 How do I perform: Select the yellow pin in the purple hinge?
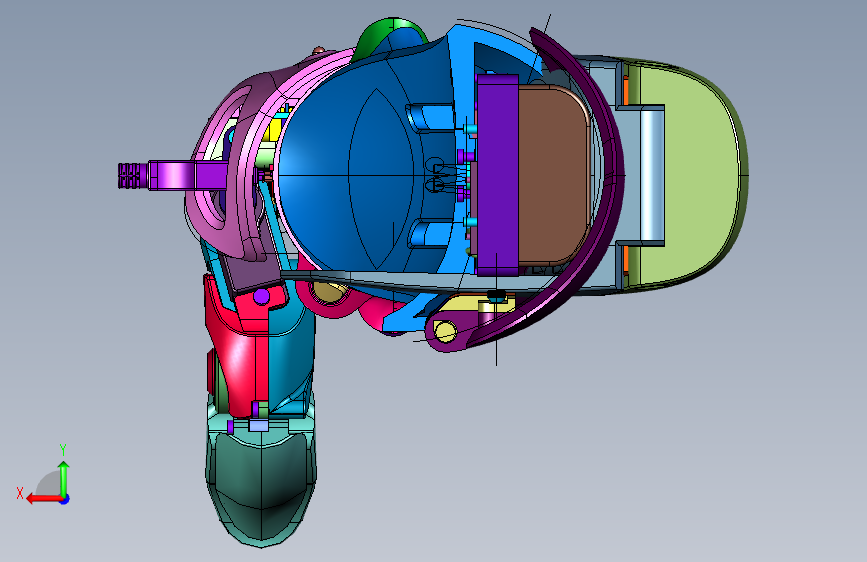coord(446,331)
